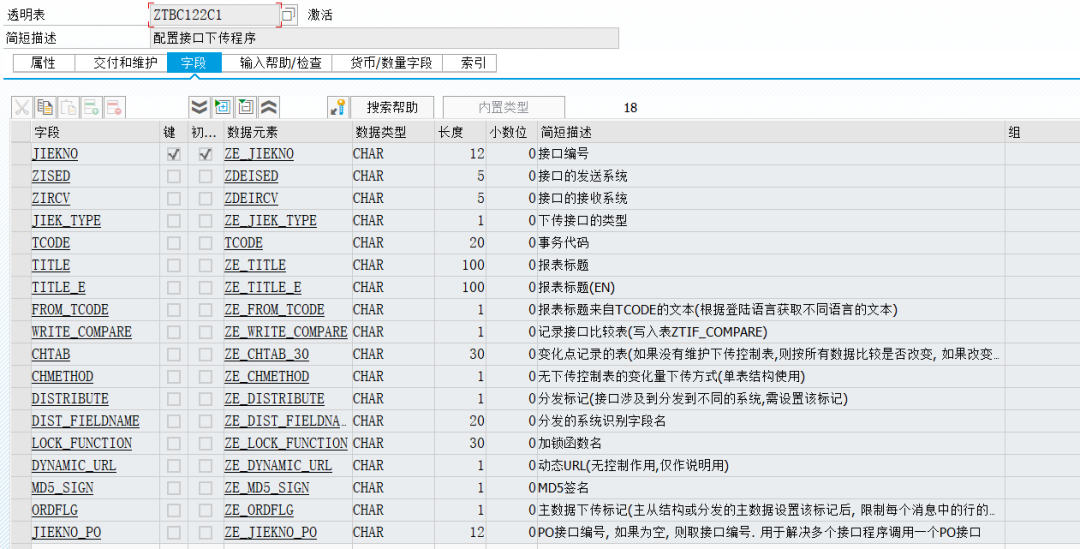Tick initial checkbox in DISTRIBUTE row
The height and width of the screenshot is (549, 1080).
coord(205,399)
